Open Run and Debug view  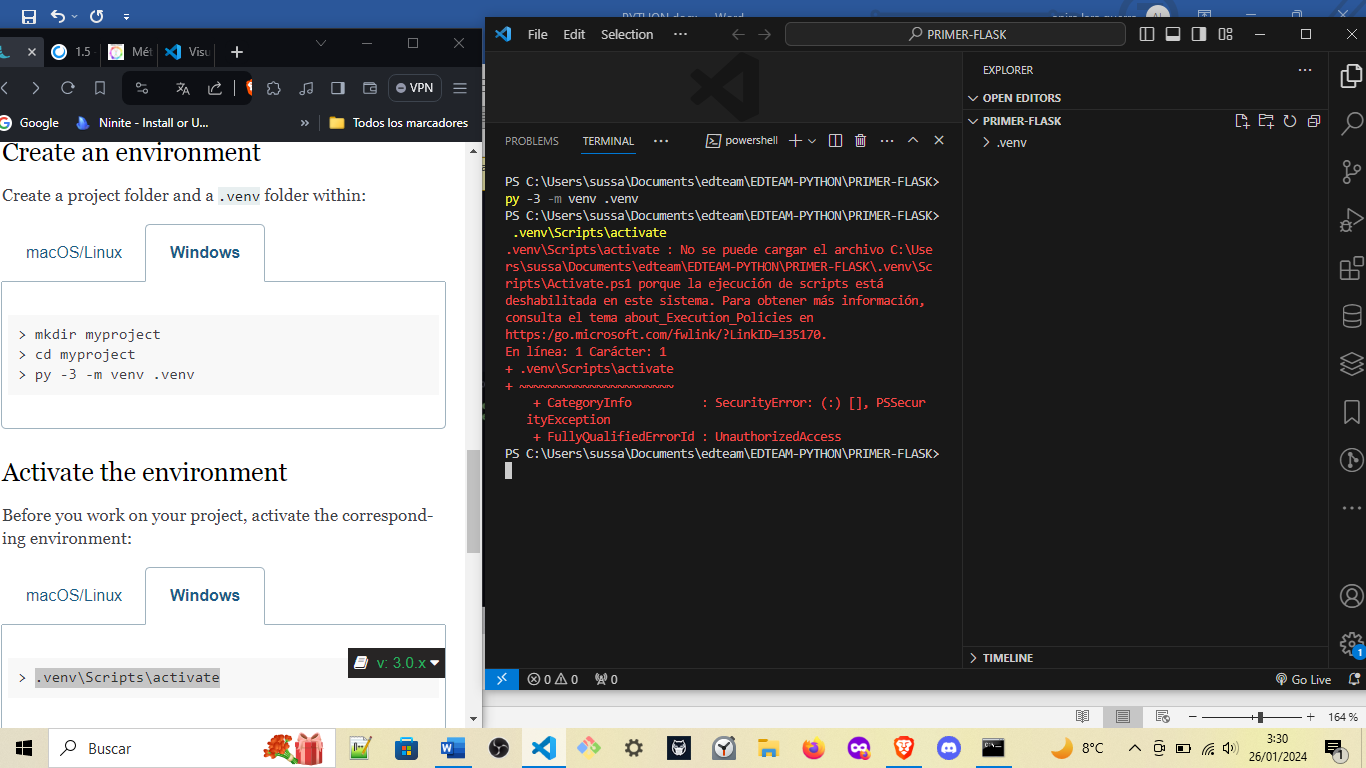pyautogui.click(x=1351, y=220)
